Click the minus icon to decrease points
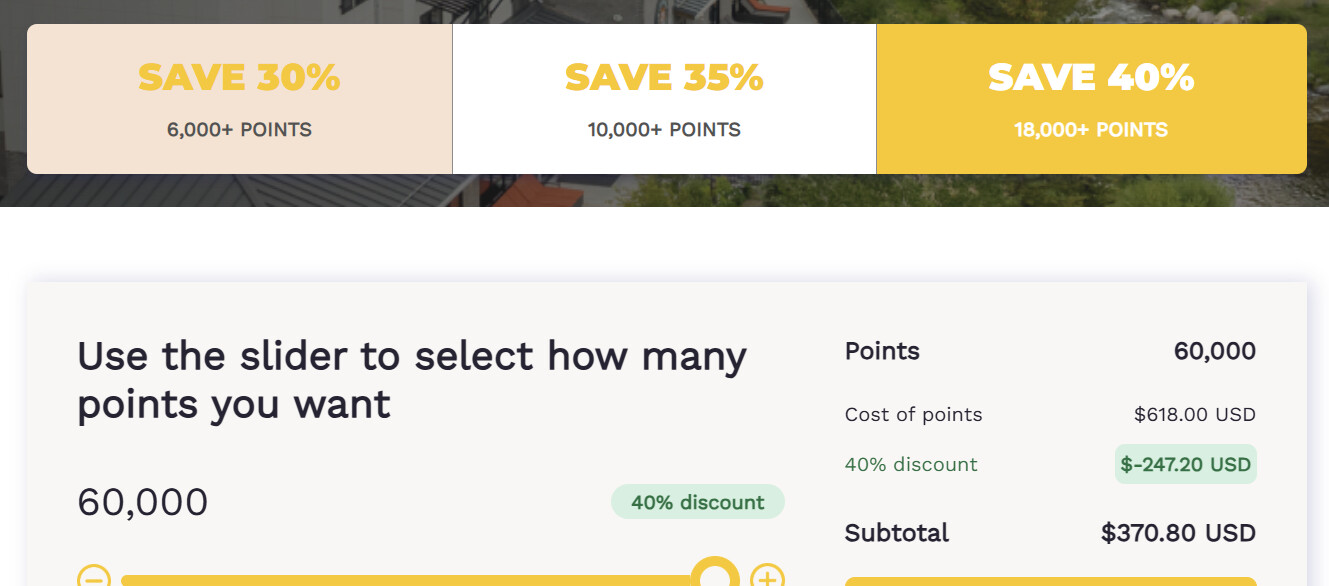Image resolution: width=1329 pixels, height=586 pixels. coord(93,578)
